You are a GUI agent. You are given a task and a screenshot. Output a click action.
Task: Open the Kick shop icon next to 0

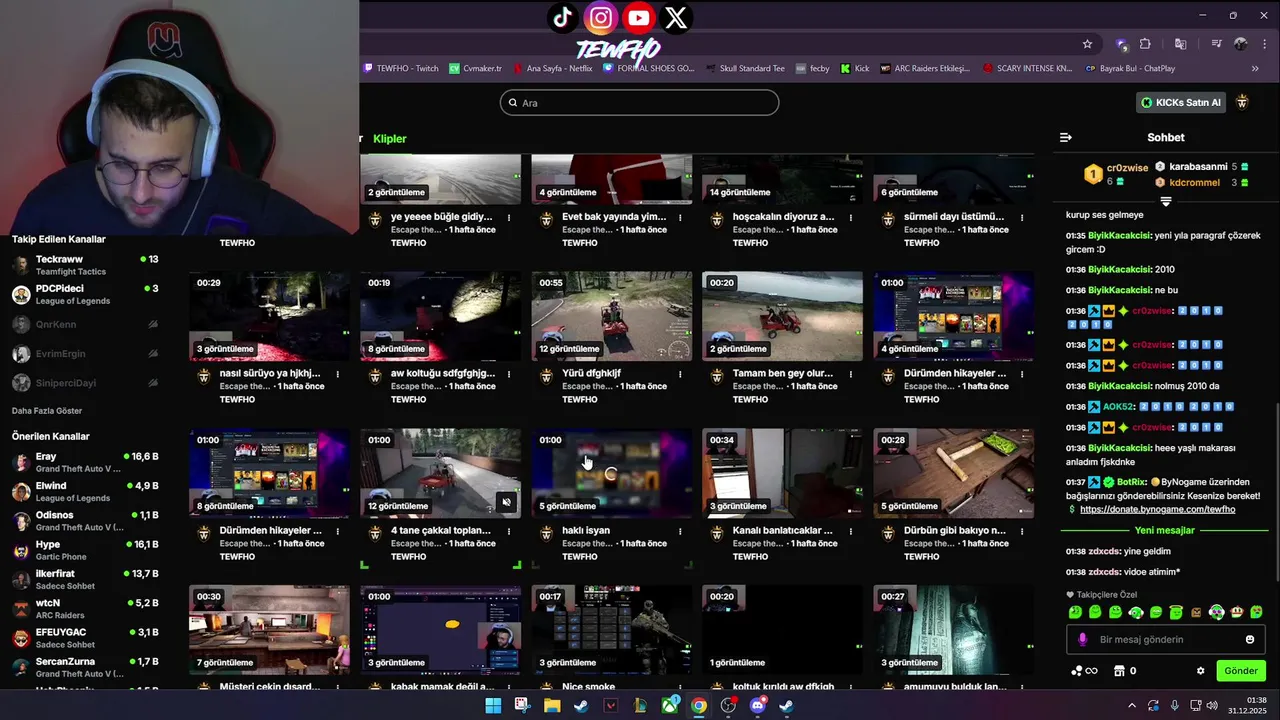[x=1120, y=671]
